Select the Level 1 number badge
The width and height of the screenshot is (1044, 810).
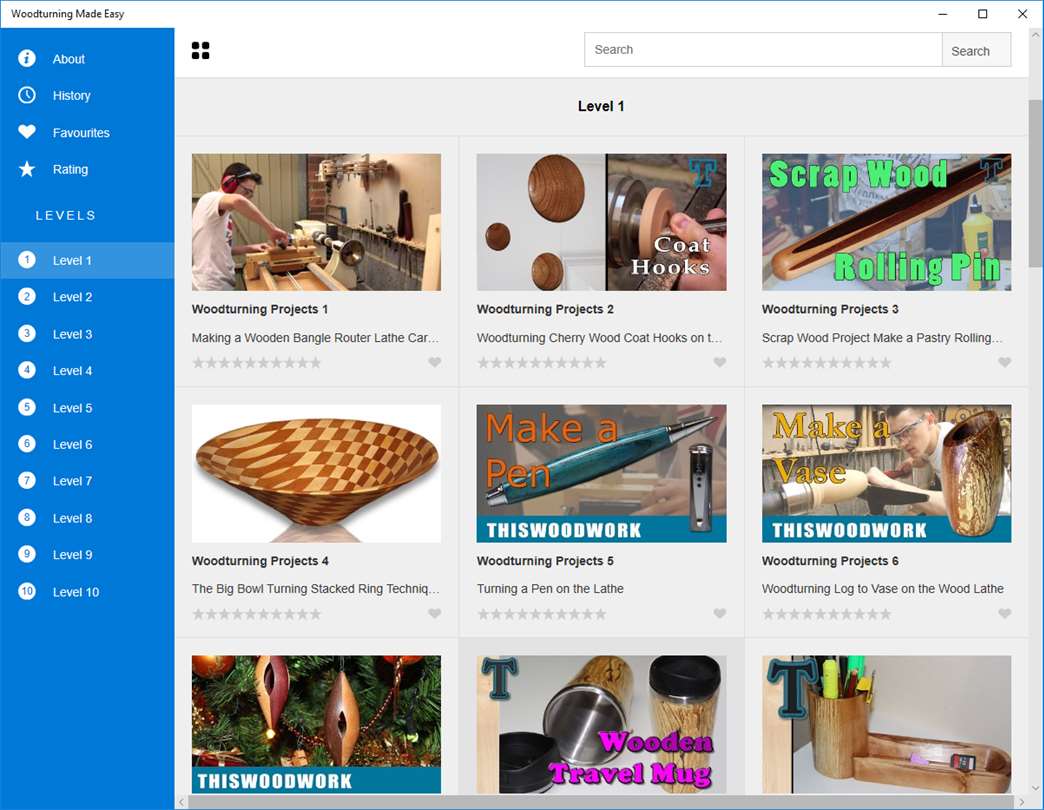(x=27, y=260)
